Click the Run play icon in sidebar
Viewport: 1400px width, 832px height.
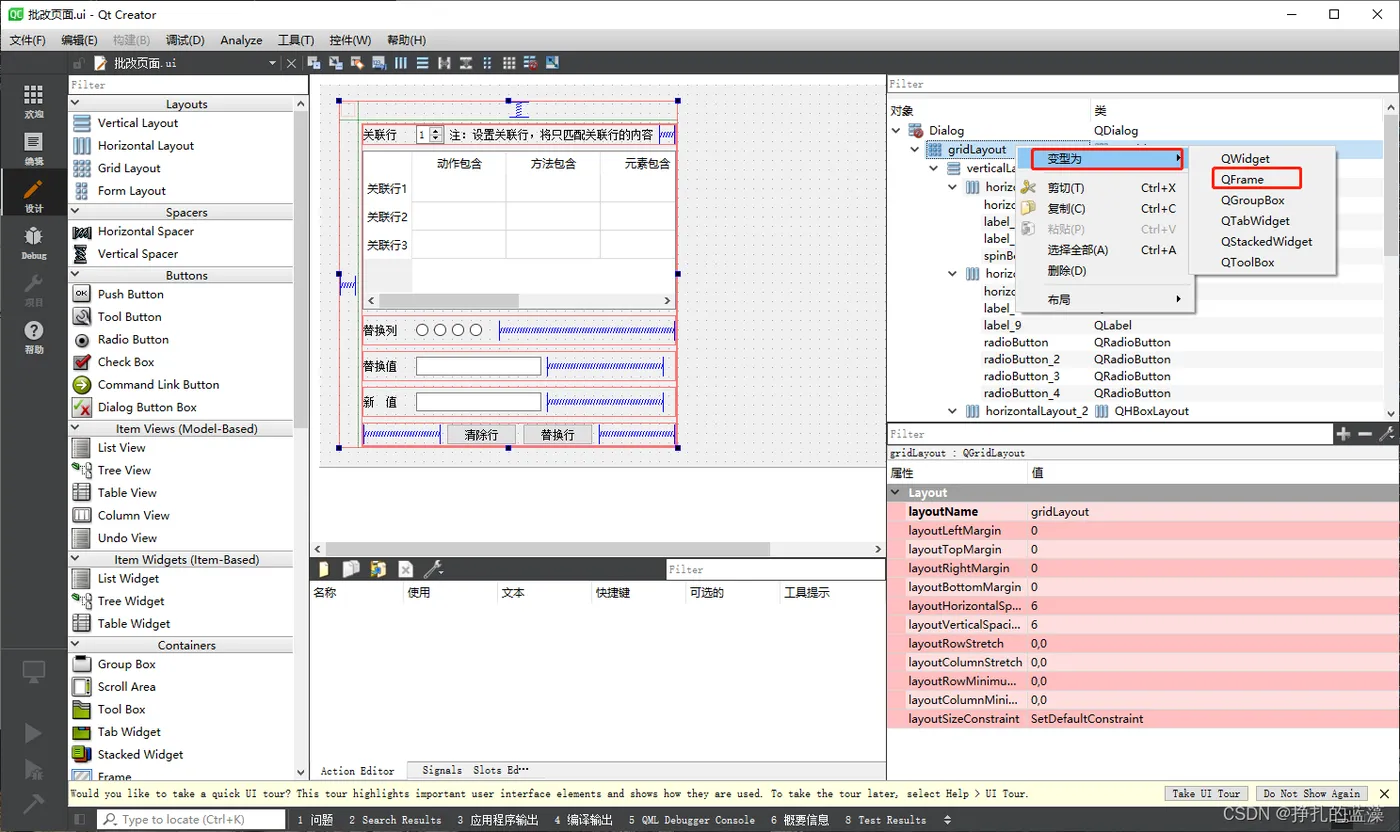click(x=33, y=733)
